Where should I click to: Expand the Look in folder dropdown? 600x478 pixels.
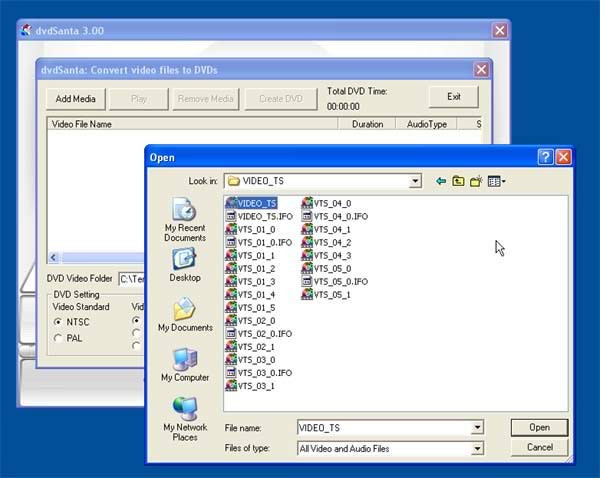tap(415, 181)
